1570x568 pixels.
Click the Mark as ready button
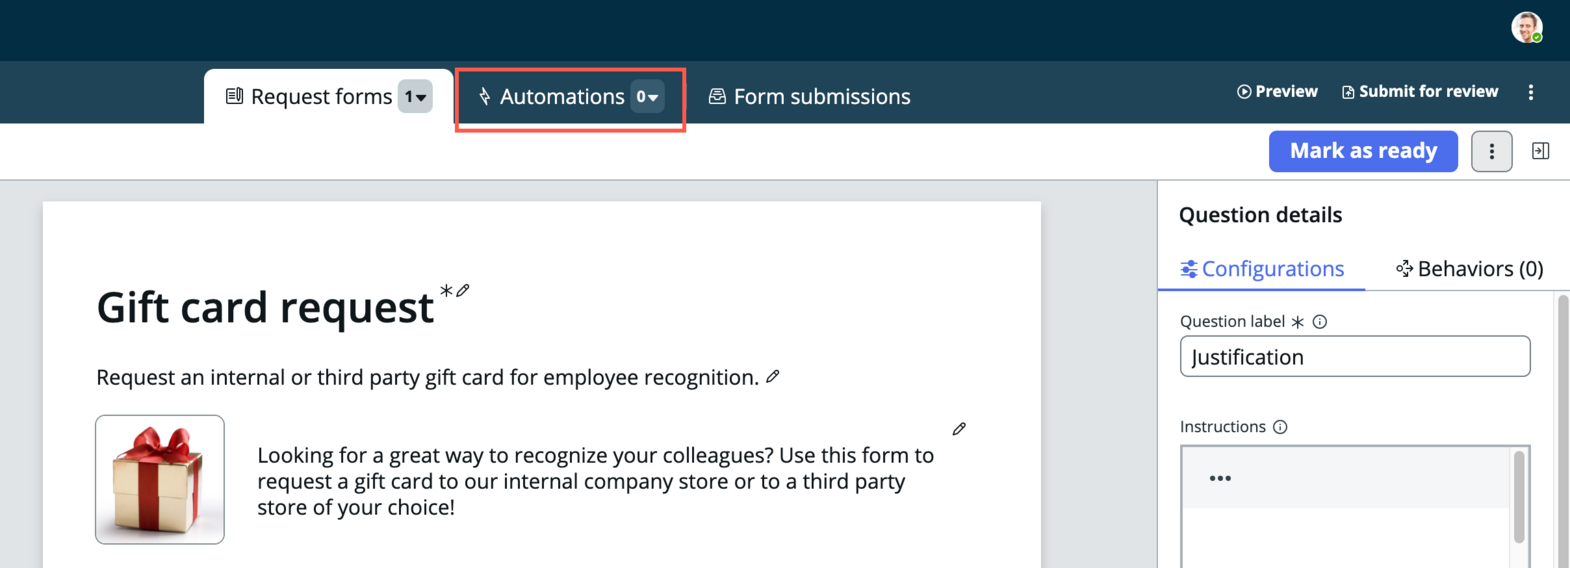click(x=1363, y=151)
